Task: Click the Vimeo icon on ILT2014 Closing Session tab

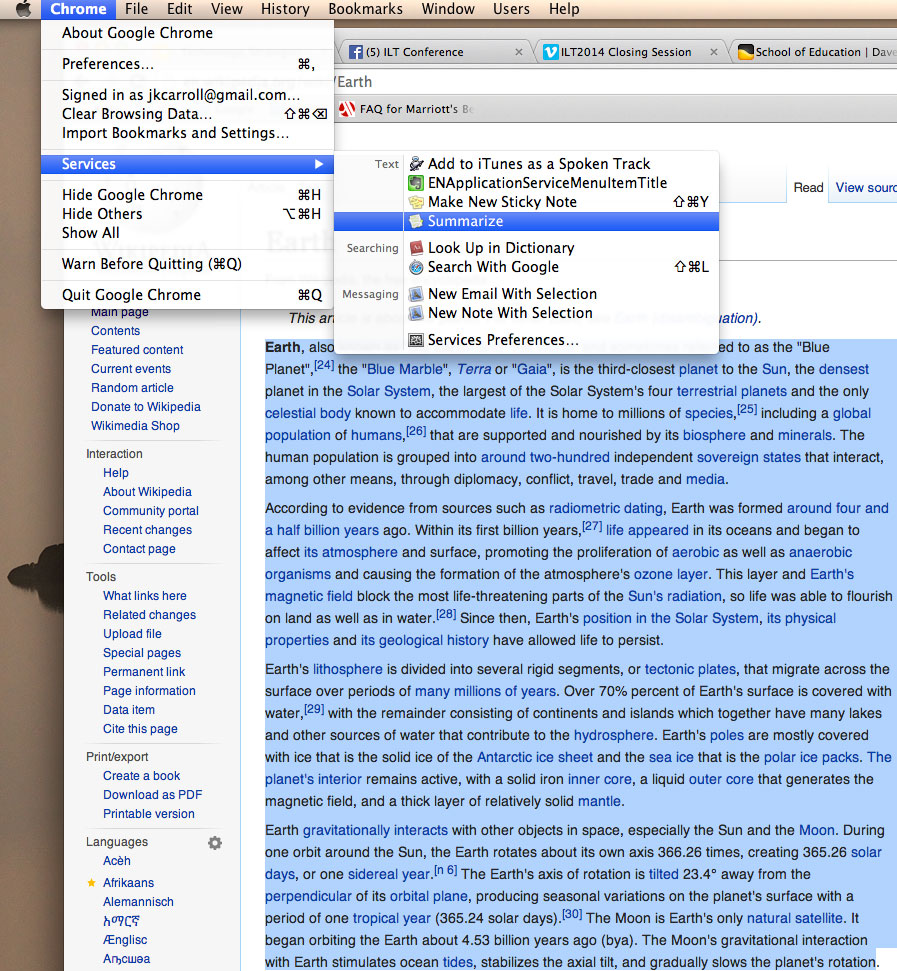Action: (550, 51)
